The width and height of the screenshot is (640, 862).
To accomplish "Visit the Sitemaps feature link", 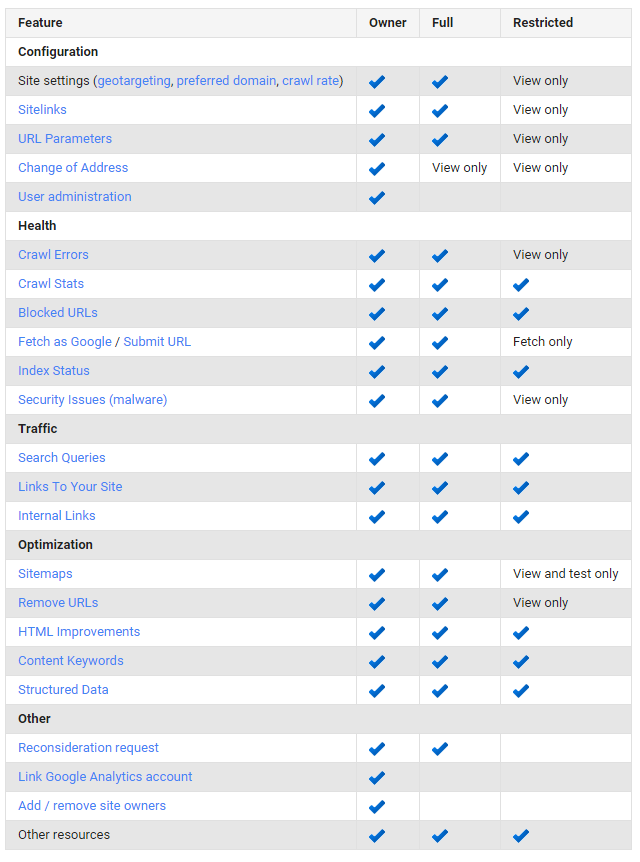I will click(x=45, y=574).
